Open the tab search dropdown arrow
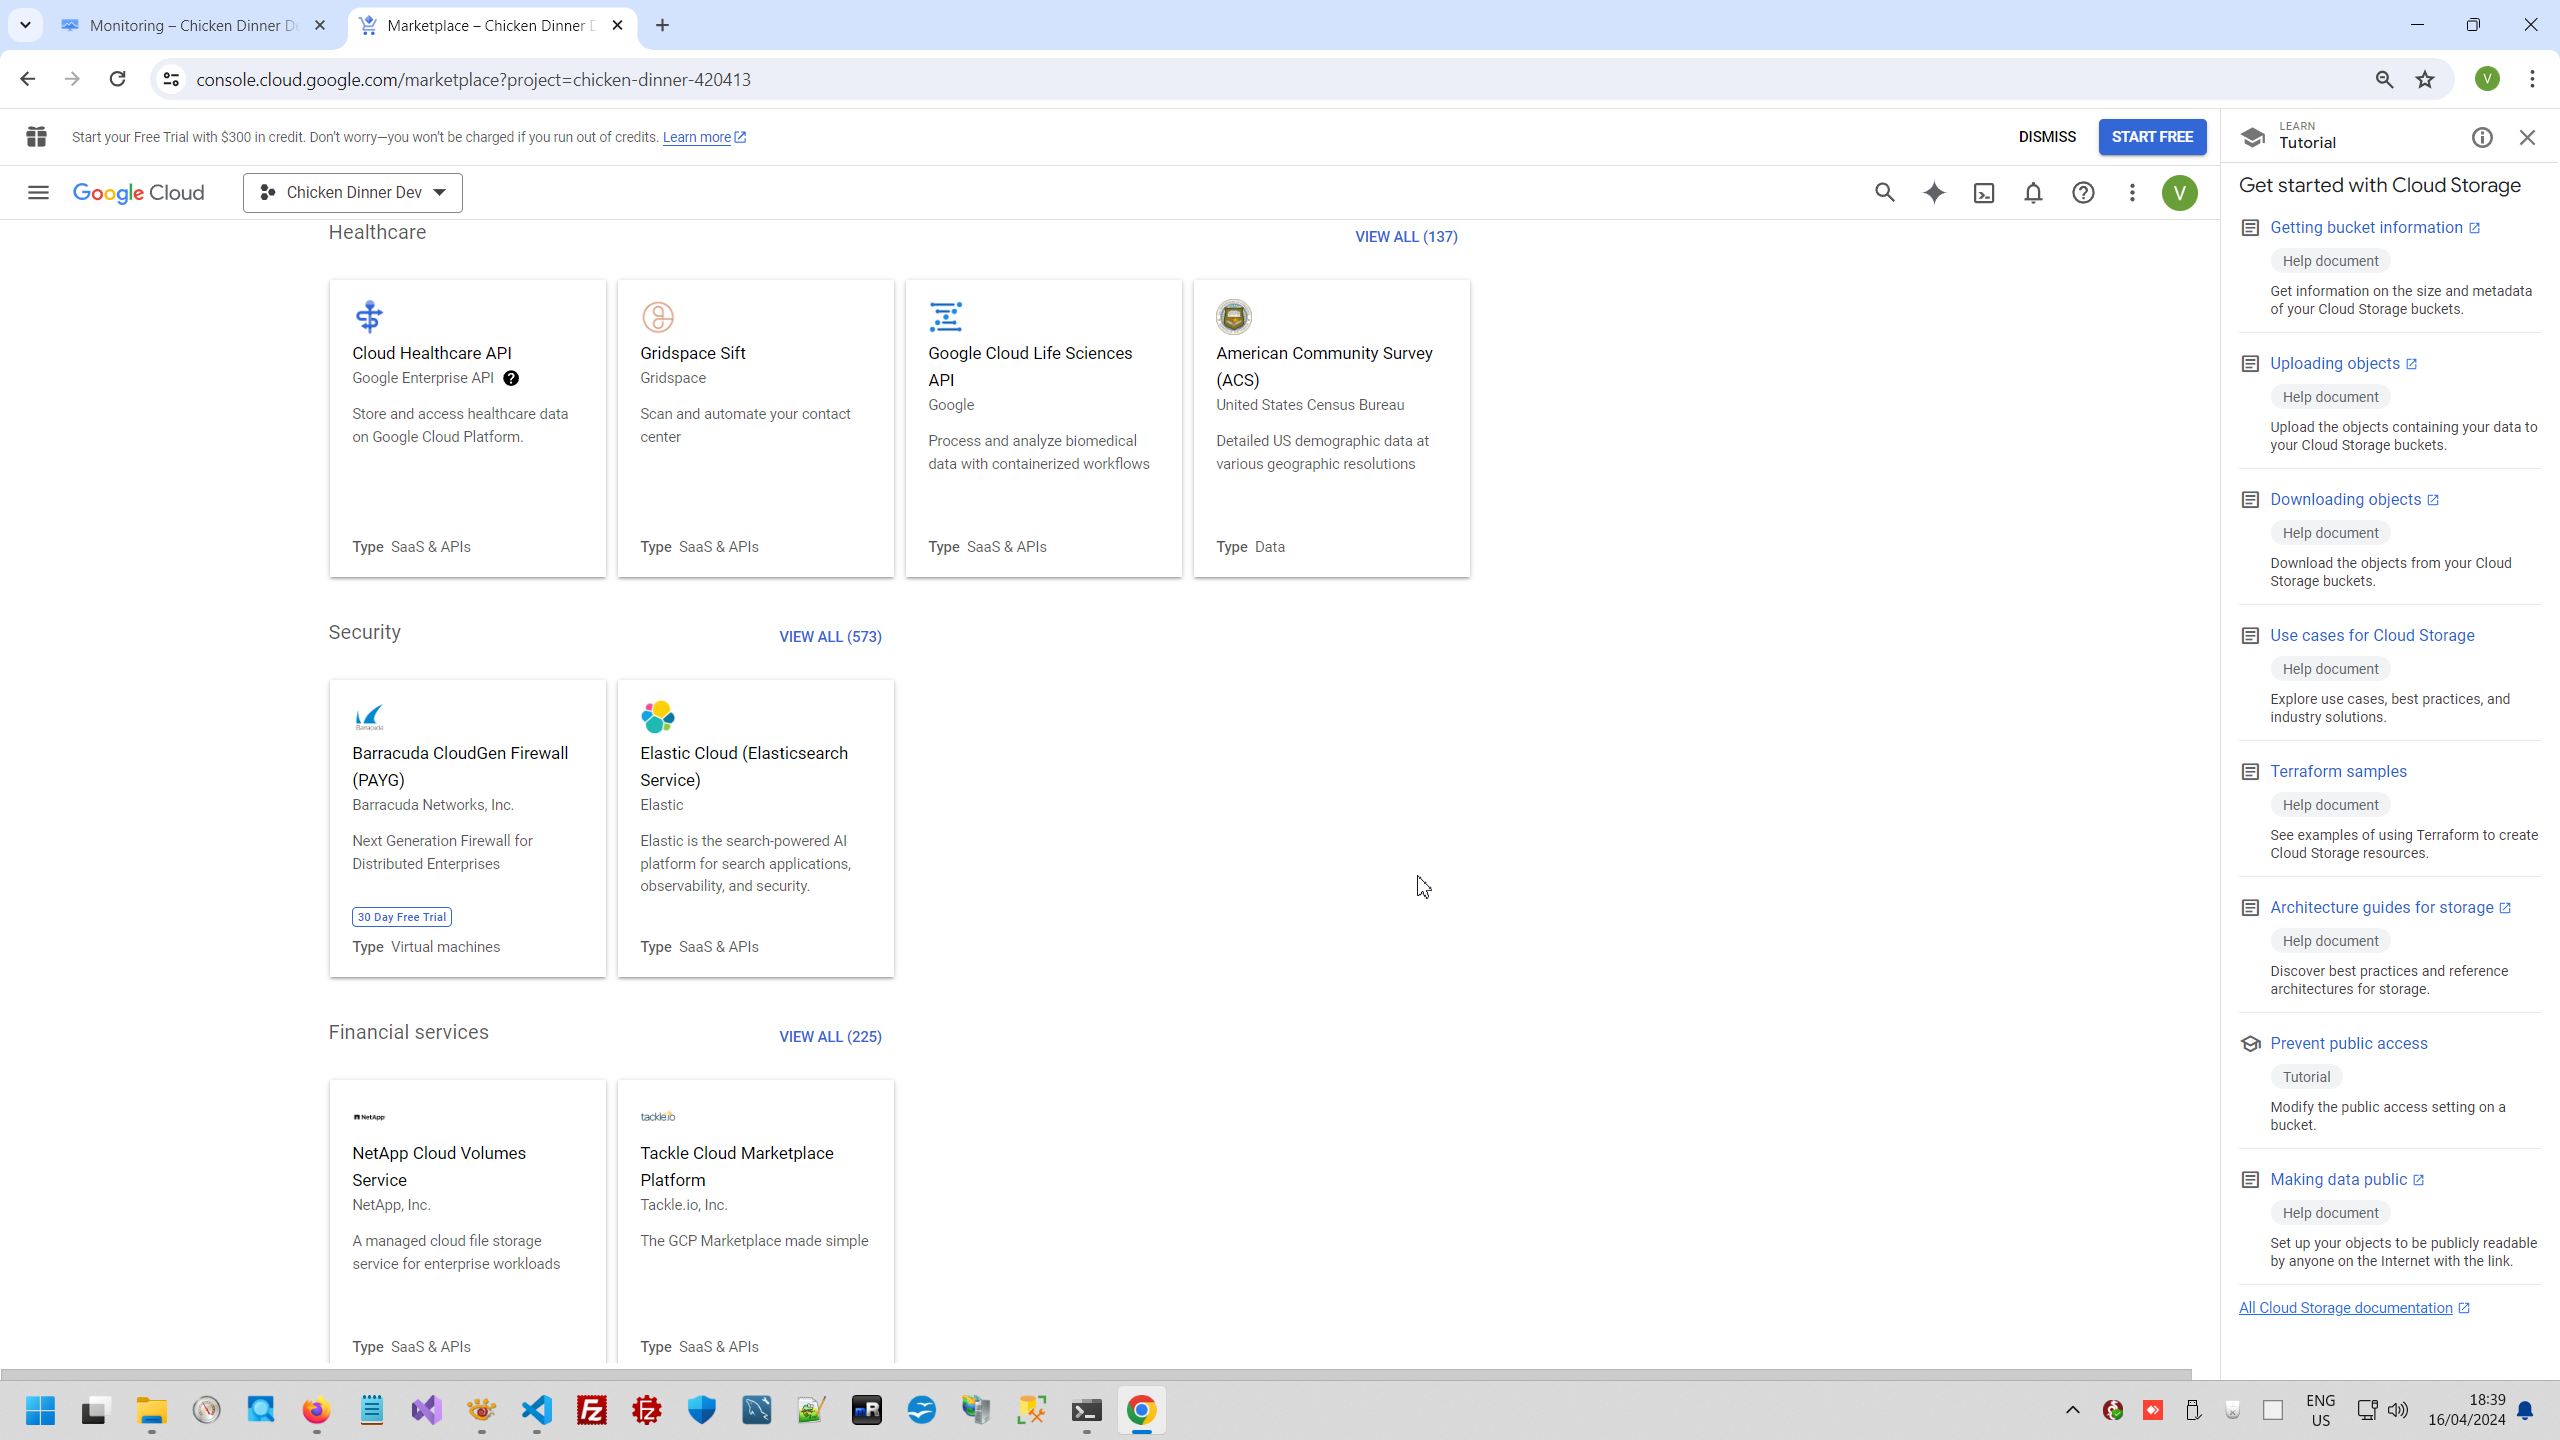The height and width of the screenshot is (1440, 2560). [25, 25]
